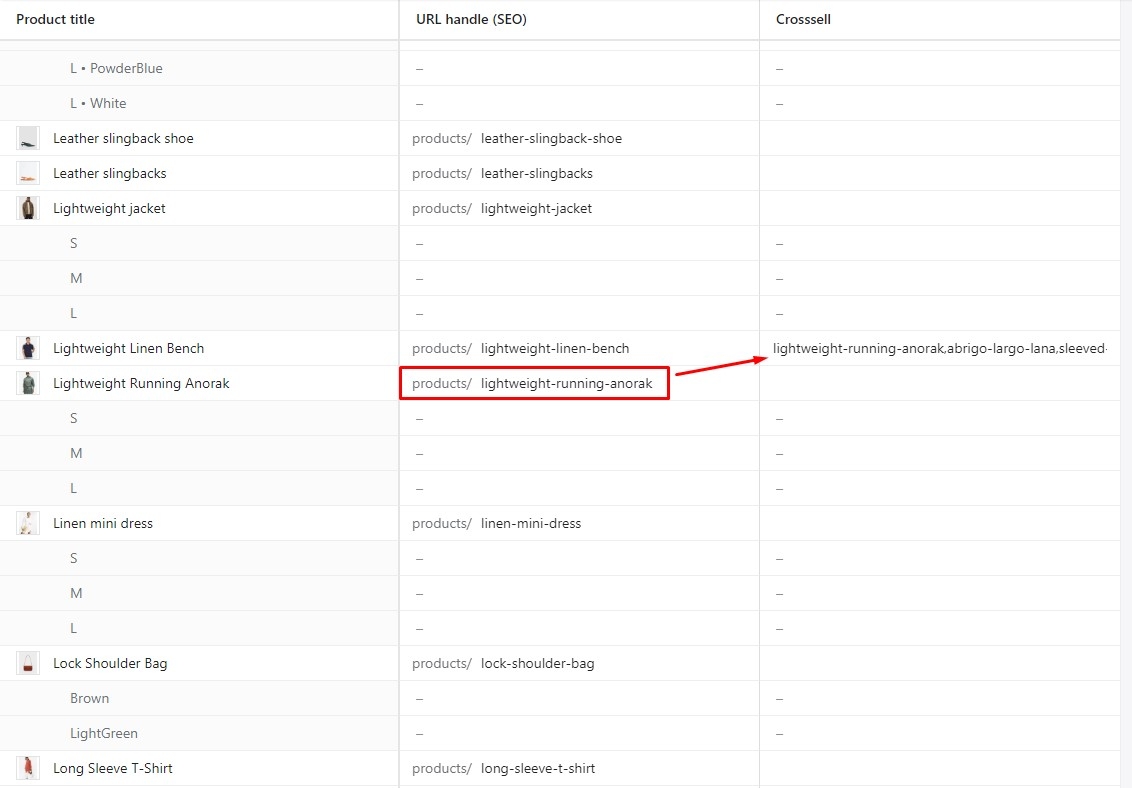Open the Lightweight Running Anorak product title
Viewport: 1132px width, 788px height.
click(141, 384)
